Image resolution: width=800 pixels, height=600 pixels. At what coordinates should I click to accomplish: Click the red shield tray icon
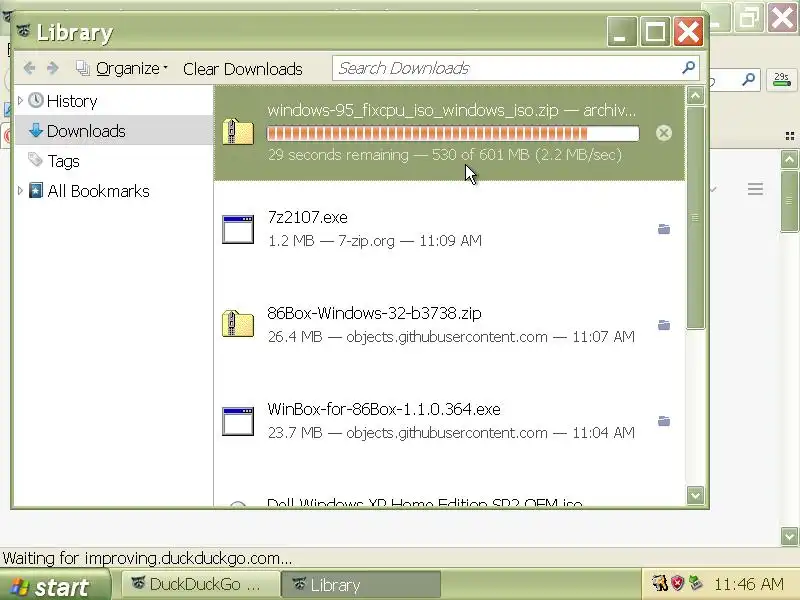[x=677, y=583]
